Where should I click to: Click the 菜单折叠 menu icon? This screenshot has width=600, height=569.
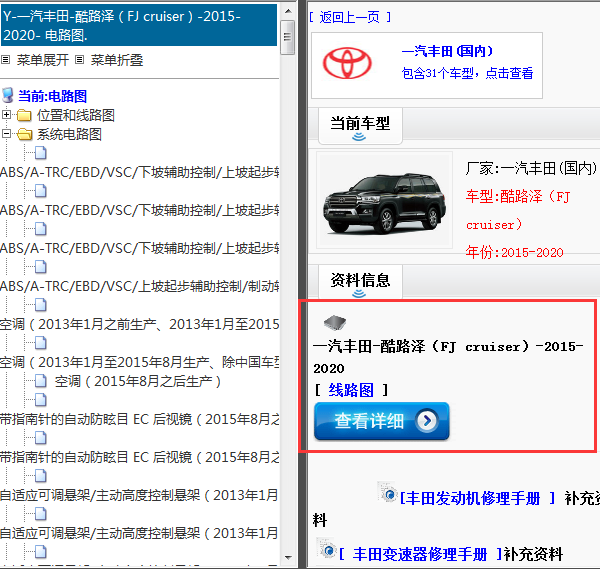point(79,60)
